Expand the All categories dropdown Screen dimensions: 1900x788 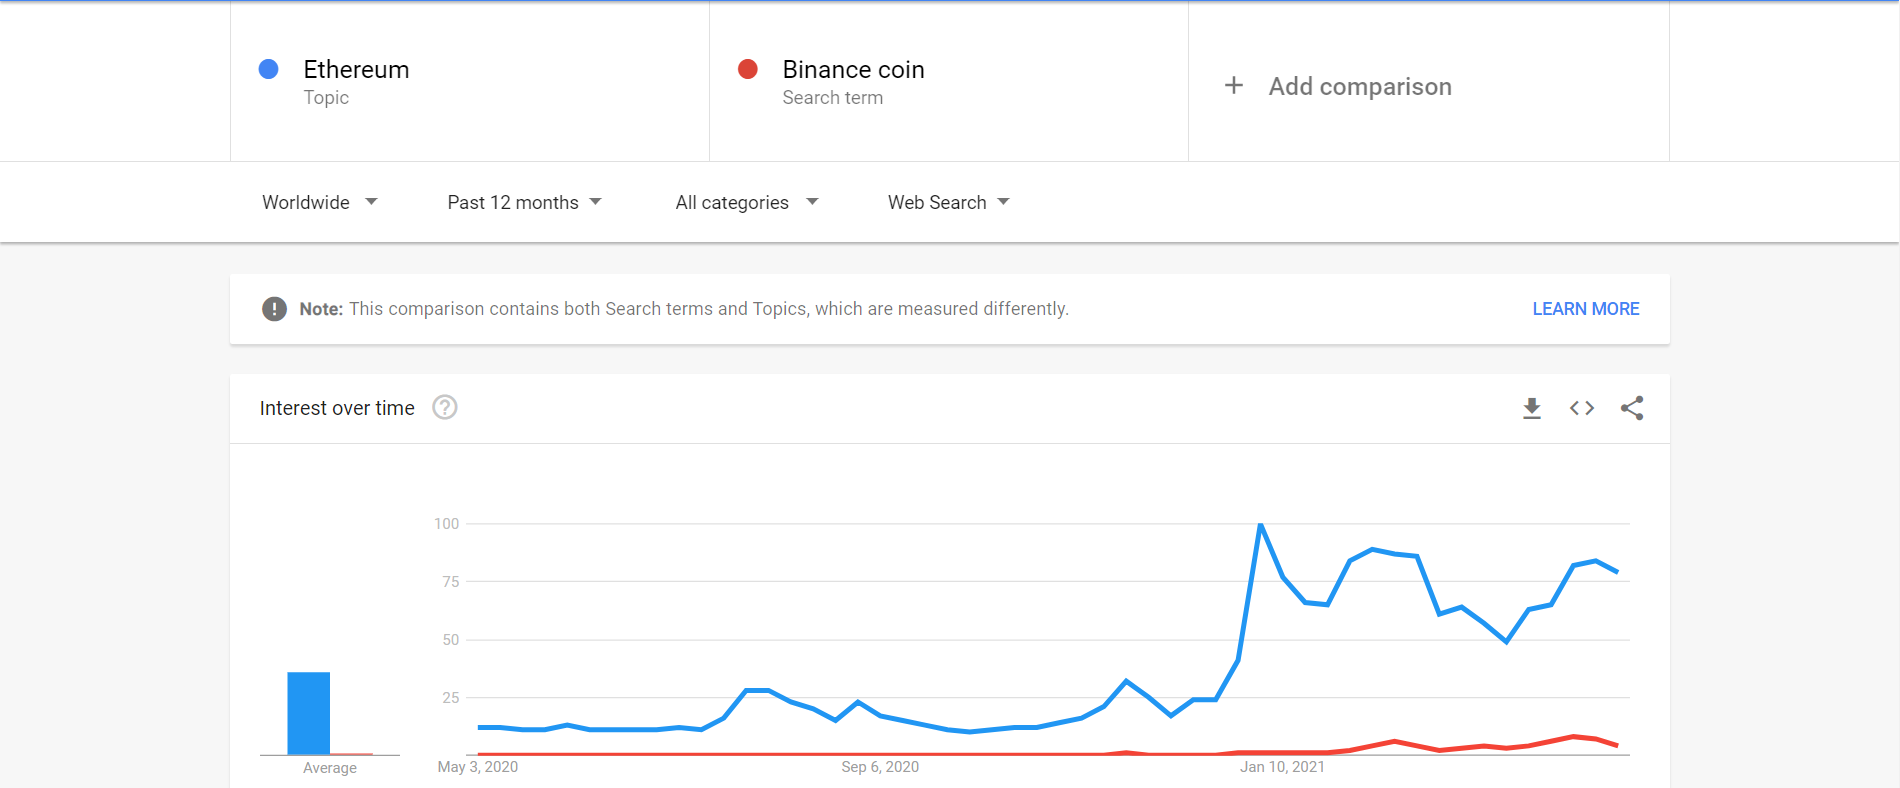[747, 202]
